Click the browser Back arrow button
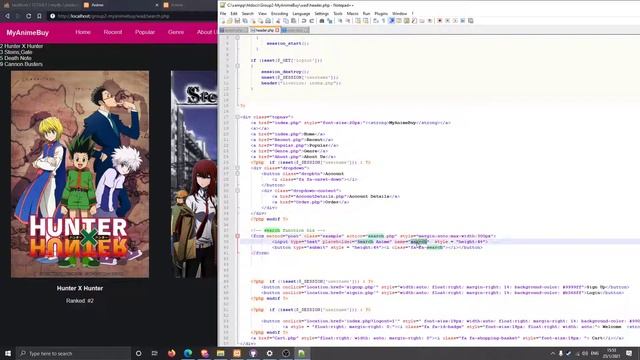Viewport: 640px width, 360px height. [7, 16]
